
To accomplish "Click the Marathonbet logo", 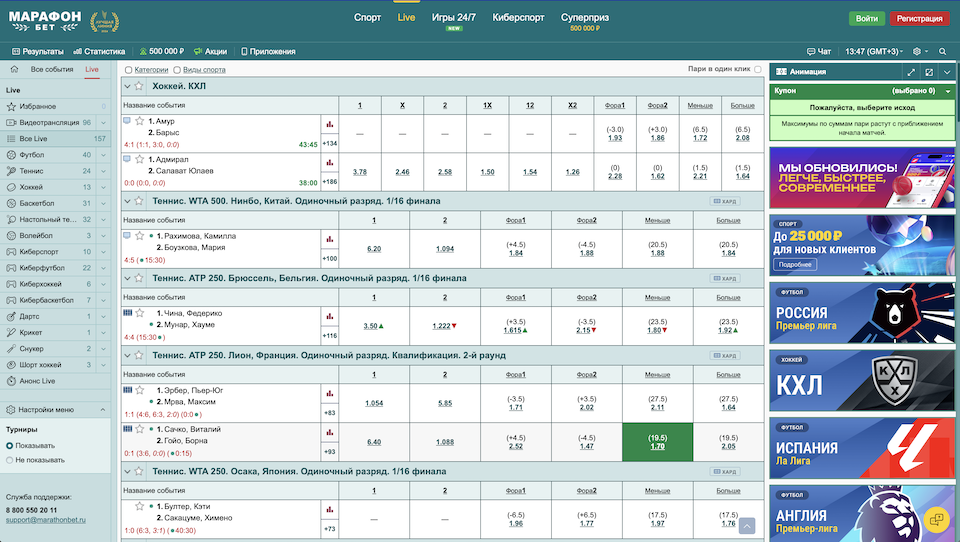I will tap(45, 21).
